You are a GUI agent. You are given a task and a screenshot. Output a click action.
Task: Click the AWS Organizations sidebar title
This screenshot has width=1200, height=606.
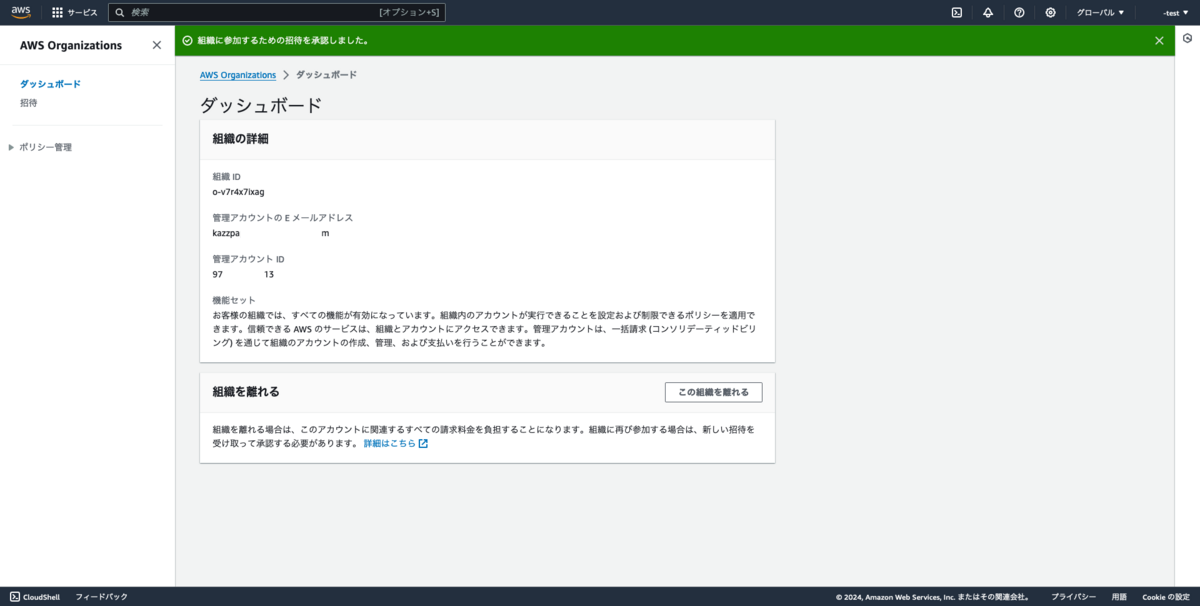(x=71, y=45)
